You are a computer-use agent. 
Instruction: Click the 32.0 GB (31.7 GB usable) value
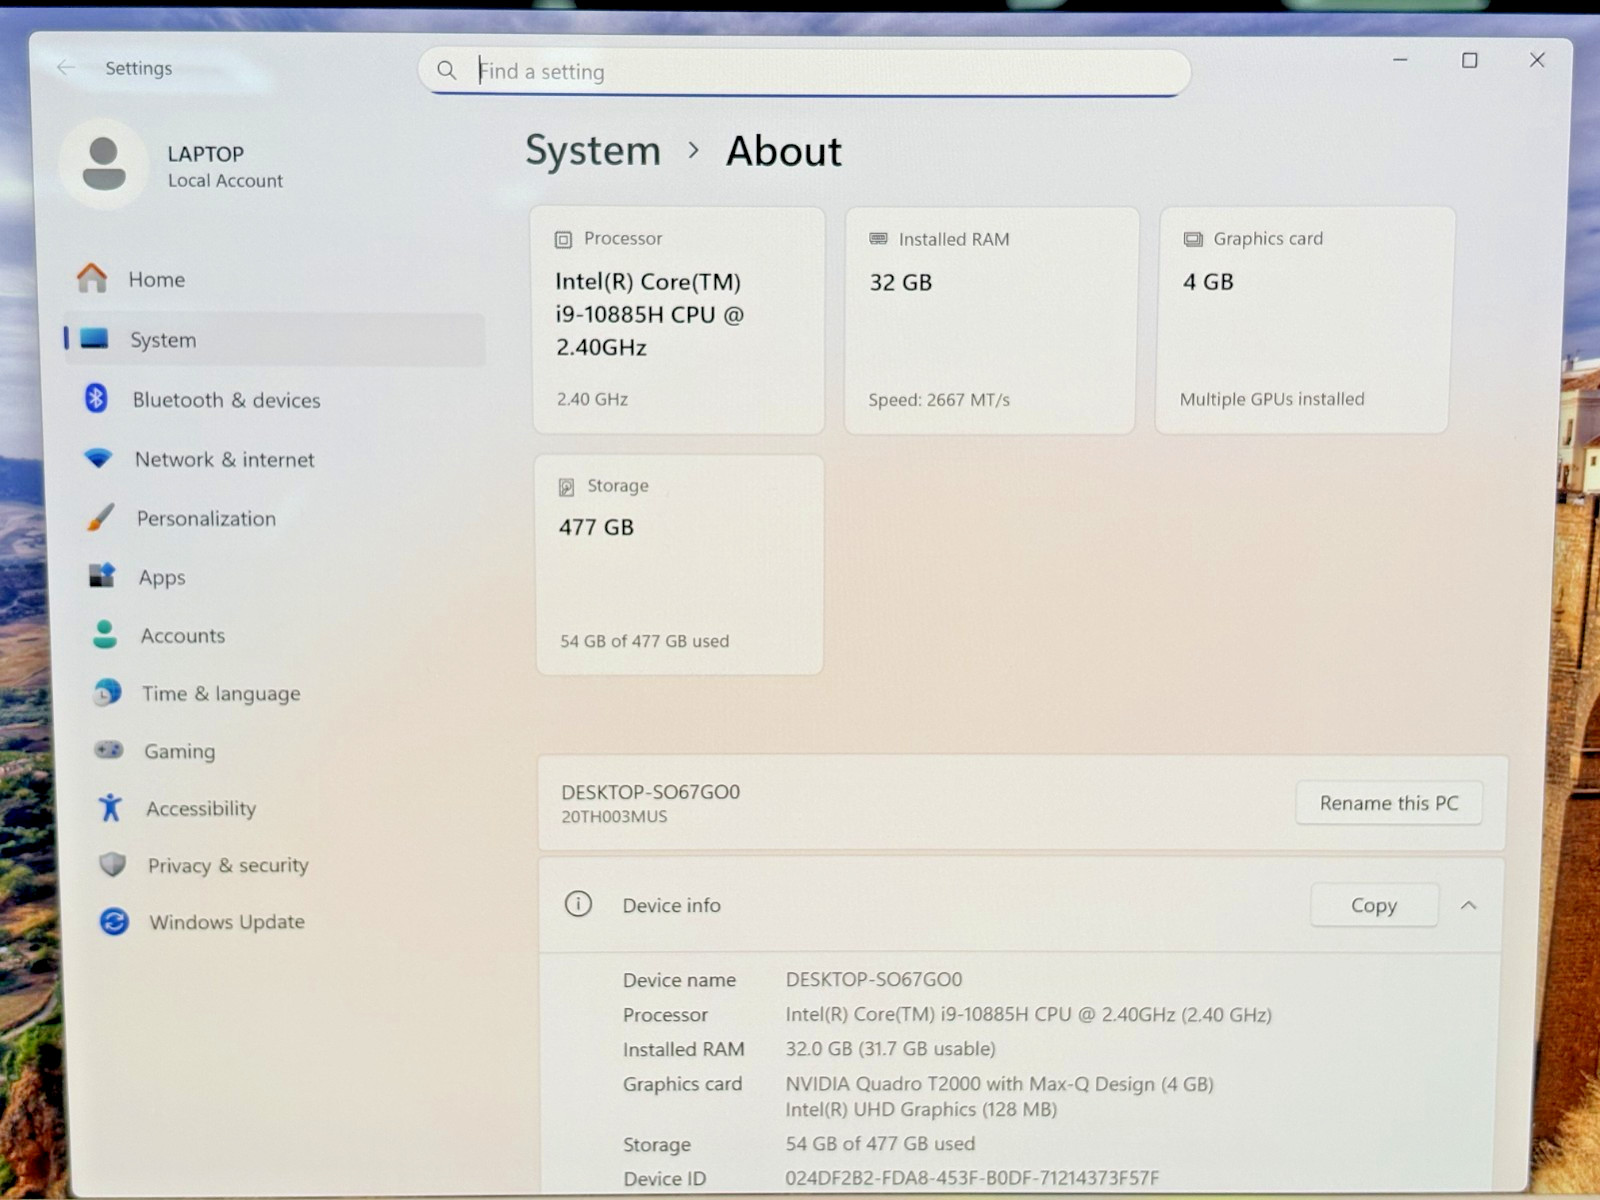point(890,1049)
